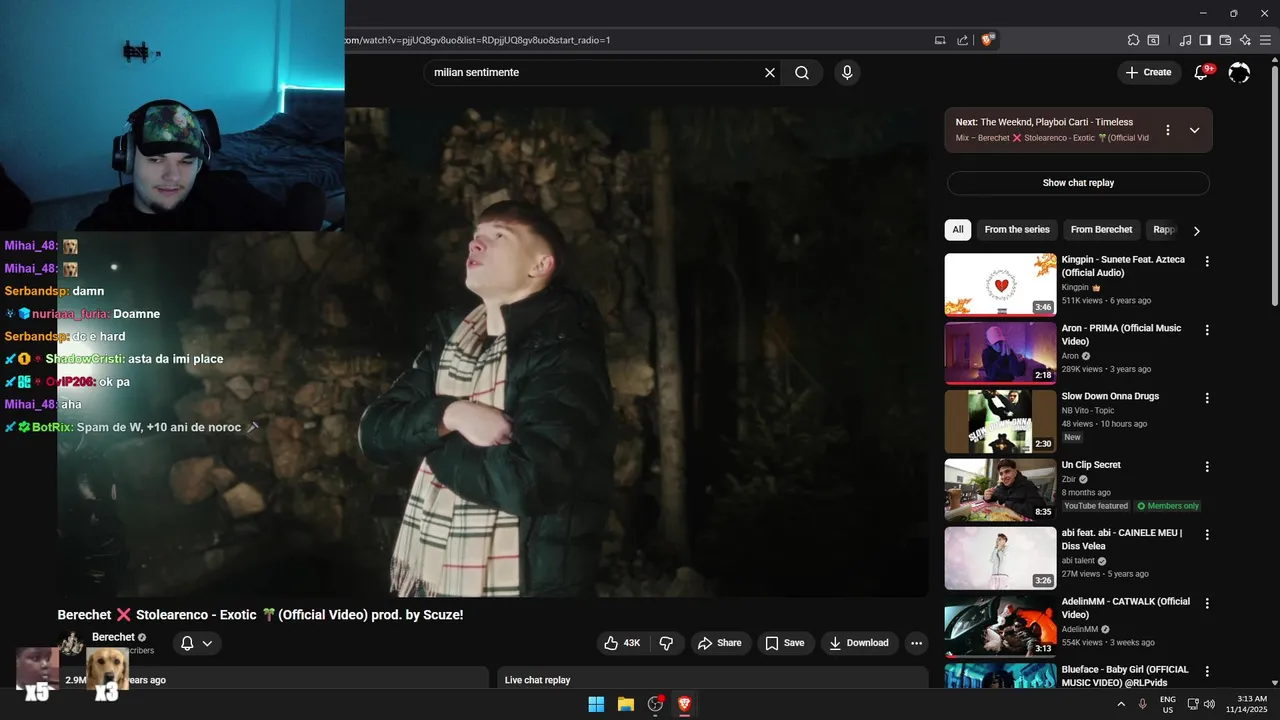Viewport: 1280px width, 720px height.
Task: Click the Create button
Action: (1148, 72)
